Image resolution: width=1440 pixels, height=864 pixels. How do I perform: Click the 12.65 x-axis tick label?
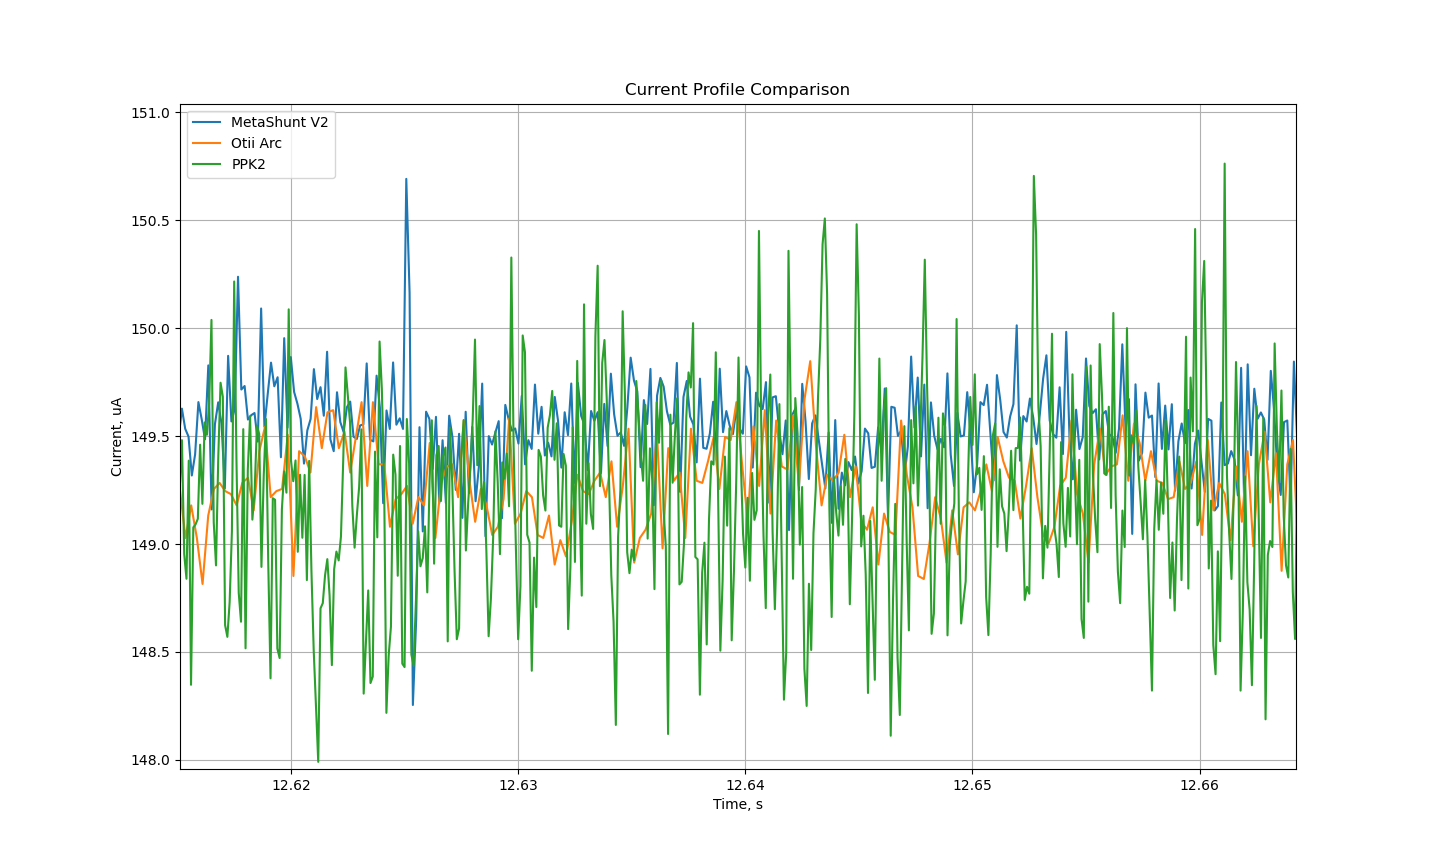coord(972,785)
